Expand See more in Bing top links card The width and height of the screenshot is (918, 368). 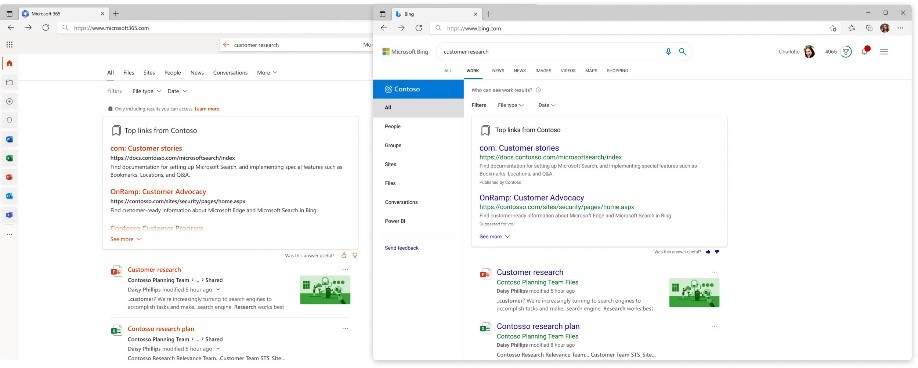pyautogui.click(x=495, y=236)
